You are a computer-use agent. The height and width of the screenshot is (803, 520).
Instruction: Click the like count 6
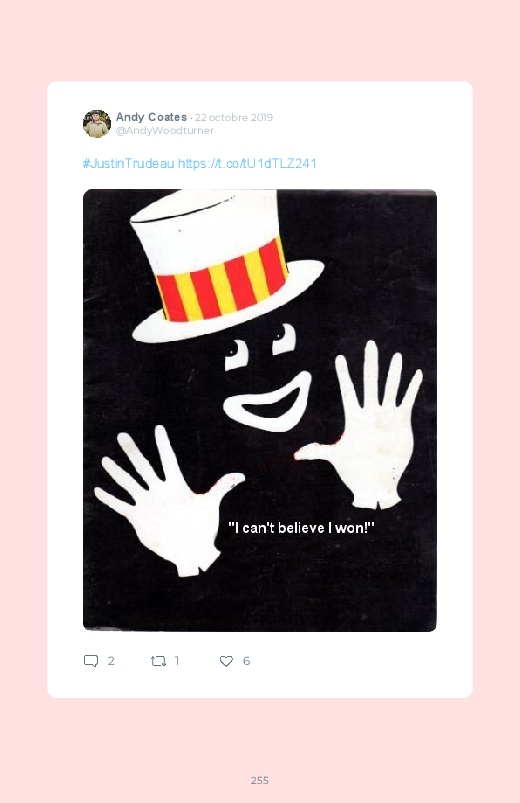coord(246,661)
